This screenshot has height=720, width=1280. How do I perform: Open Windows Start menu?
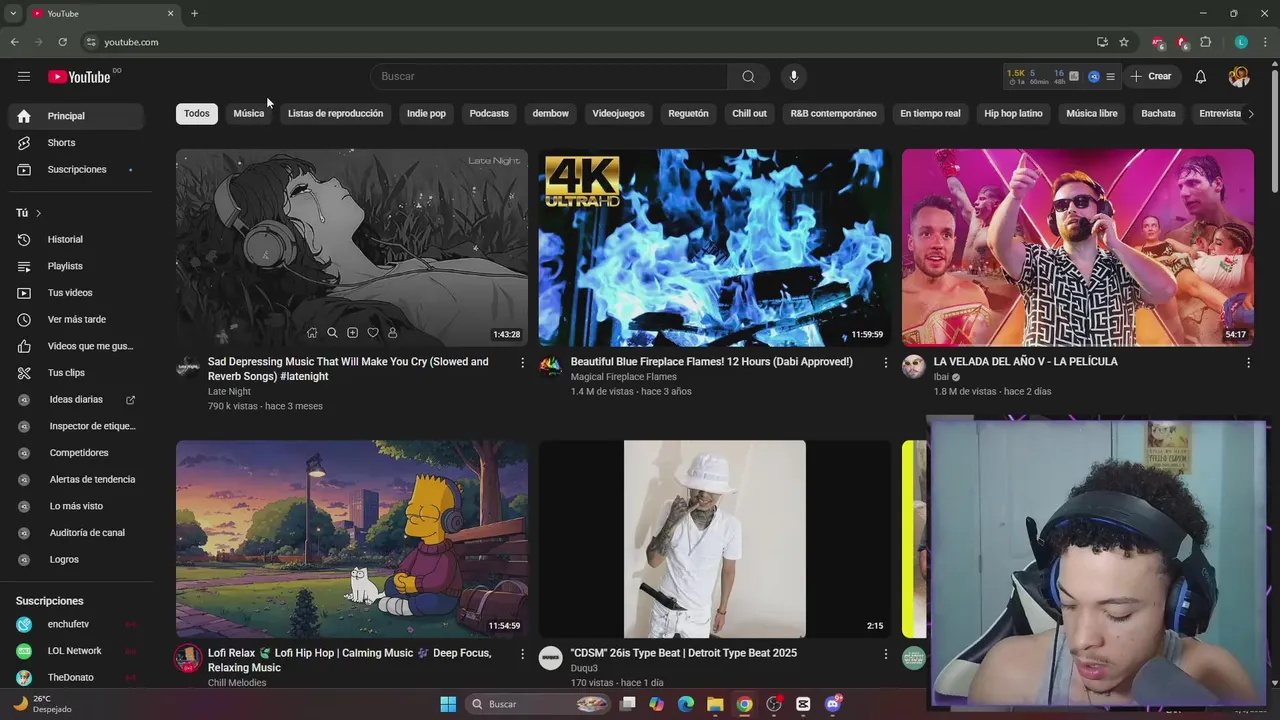coord(448,704)
